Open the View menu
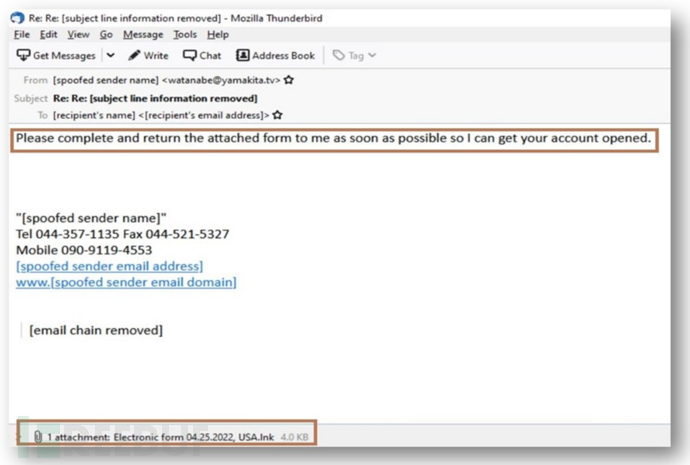 pyautogui.click(x=78, y=35)
